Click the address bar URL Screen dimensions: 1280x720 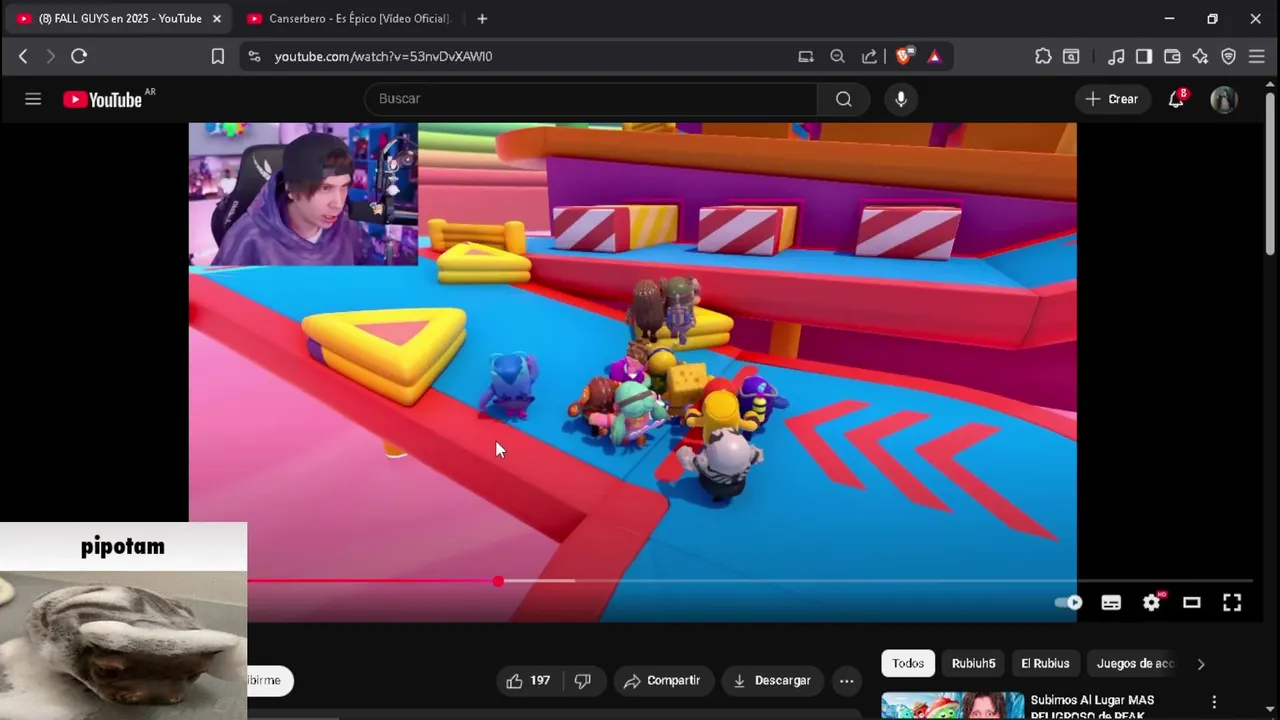[x=383, y=57]
